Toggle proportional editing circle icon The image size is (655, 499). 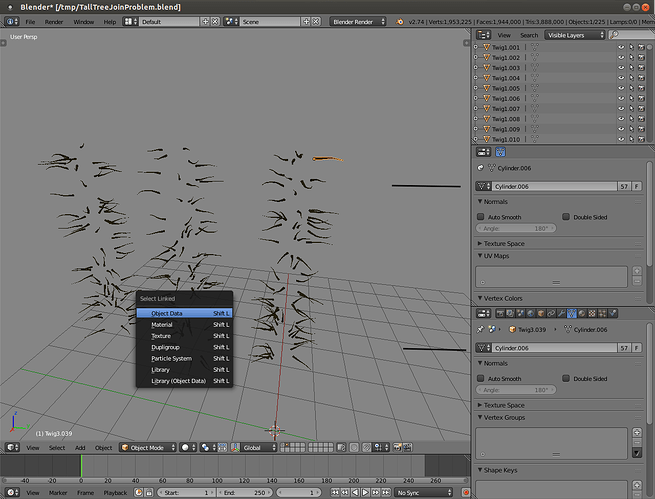click(x=354, y=447)
